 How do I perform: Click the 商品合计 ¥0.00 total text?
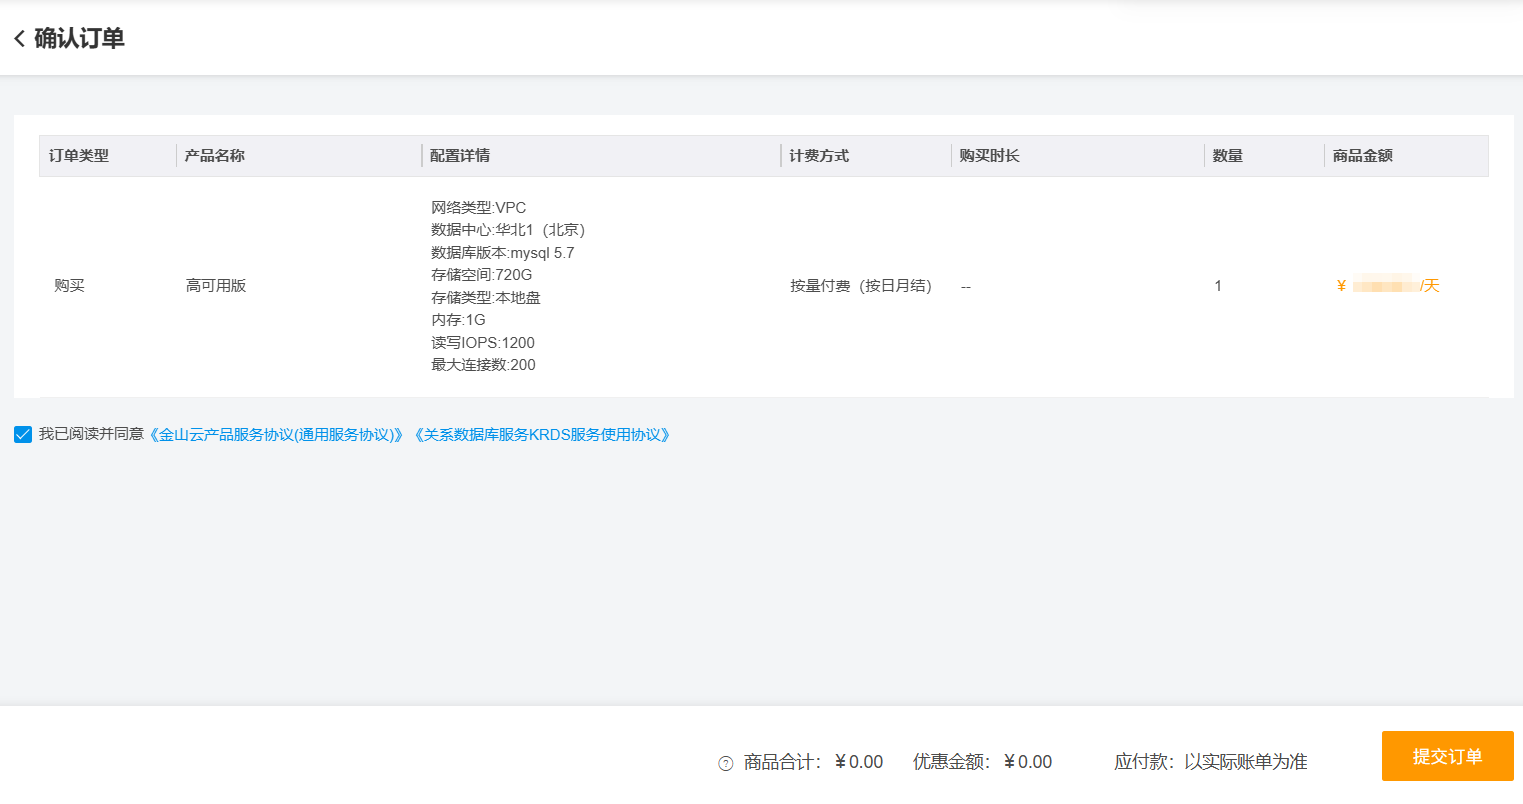(813, 762)
